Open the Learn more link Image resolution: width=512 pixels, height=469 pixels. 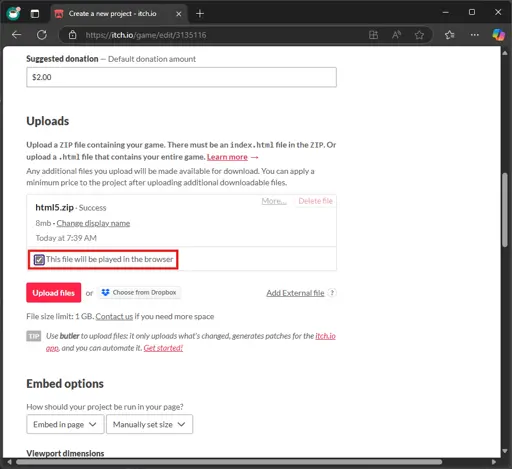click(x=227, y=157)
